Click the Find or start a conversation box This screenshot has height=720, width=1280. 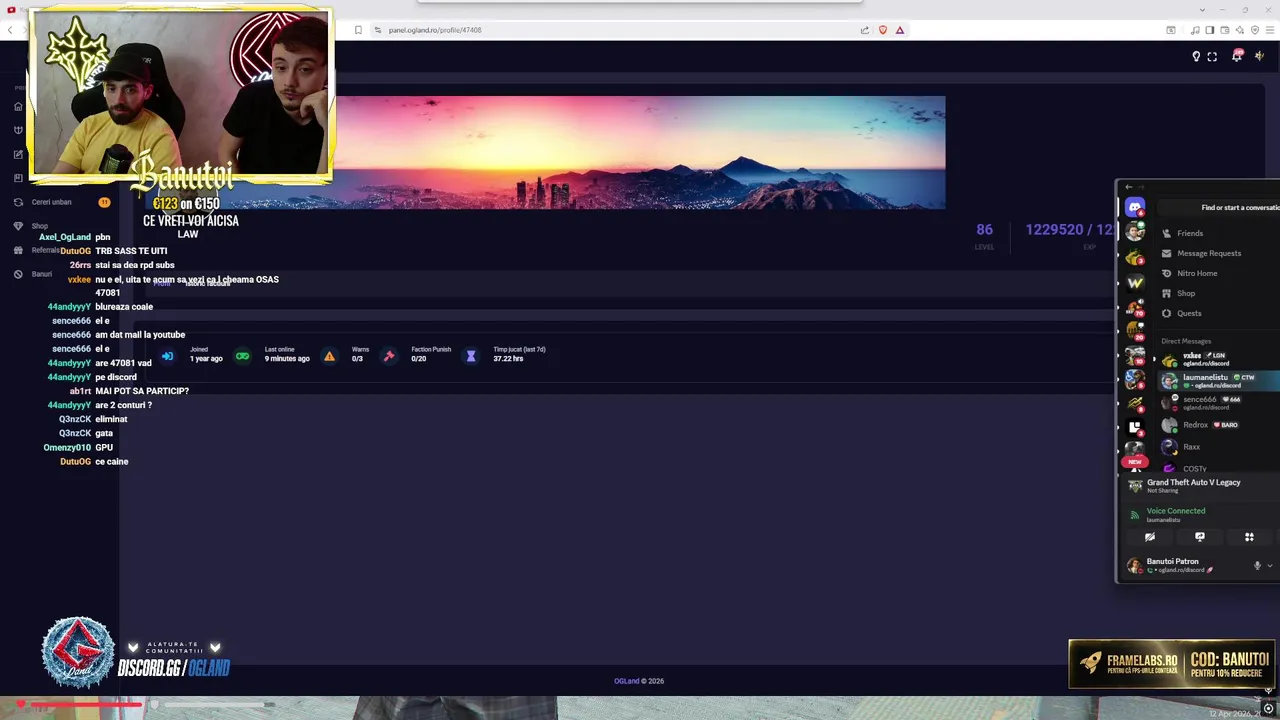1220,207
